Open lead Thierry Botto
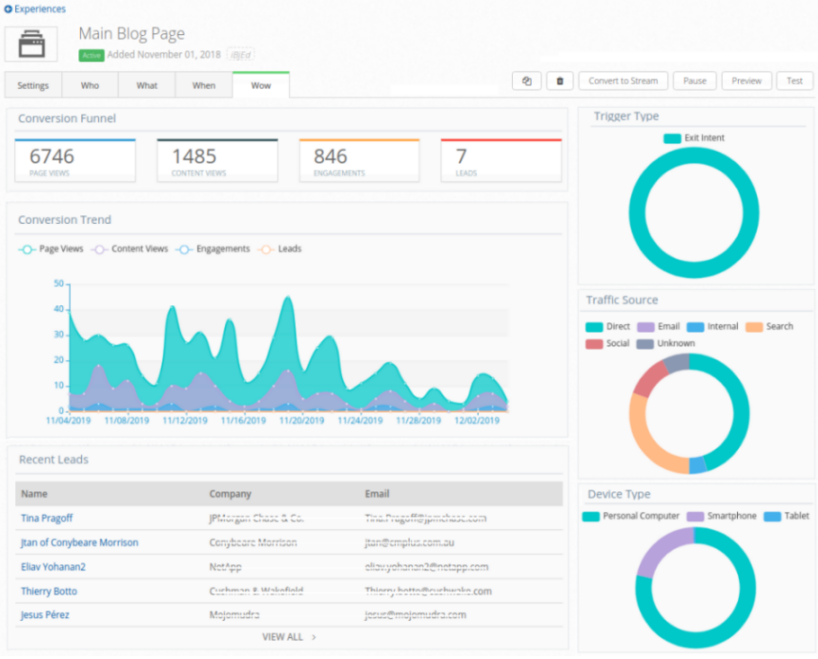The image size is (818, 659). [x=49, y=591]
